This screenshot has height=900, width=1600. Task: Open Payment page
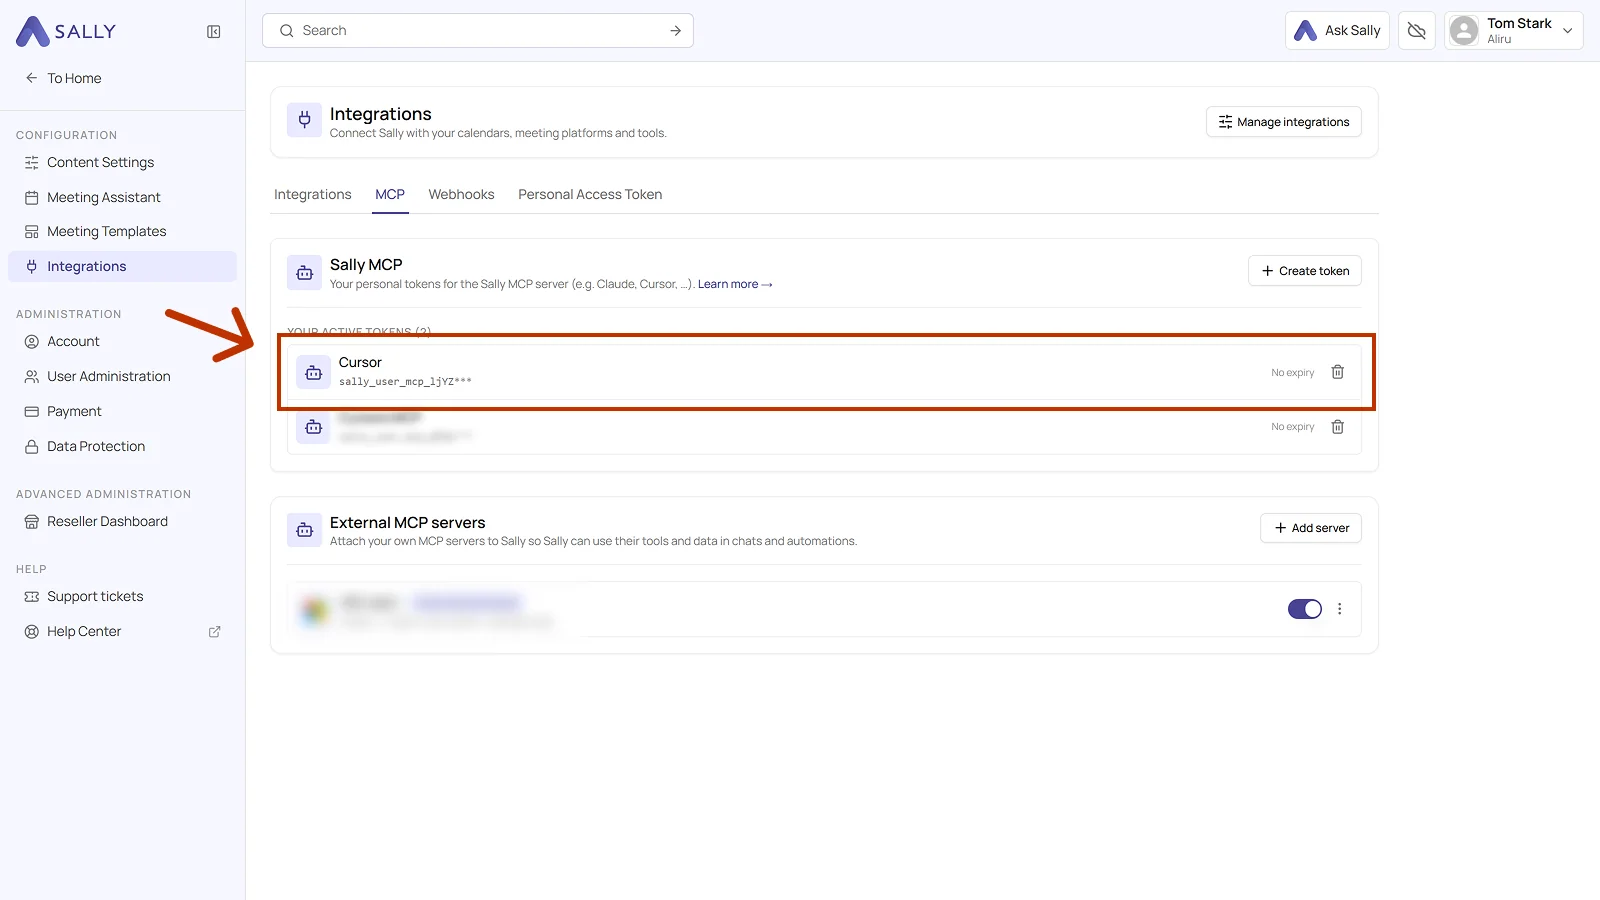[x=122, y=411]
